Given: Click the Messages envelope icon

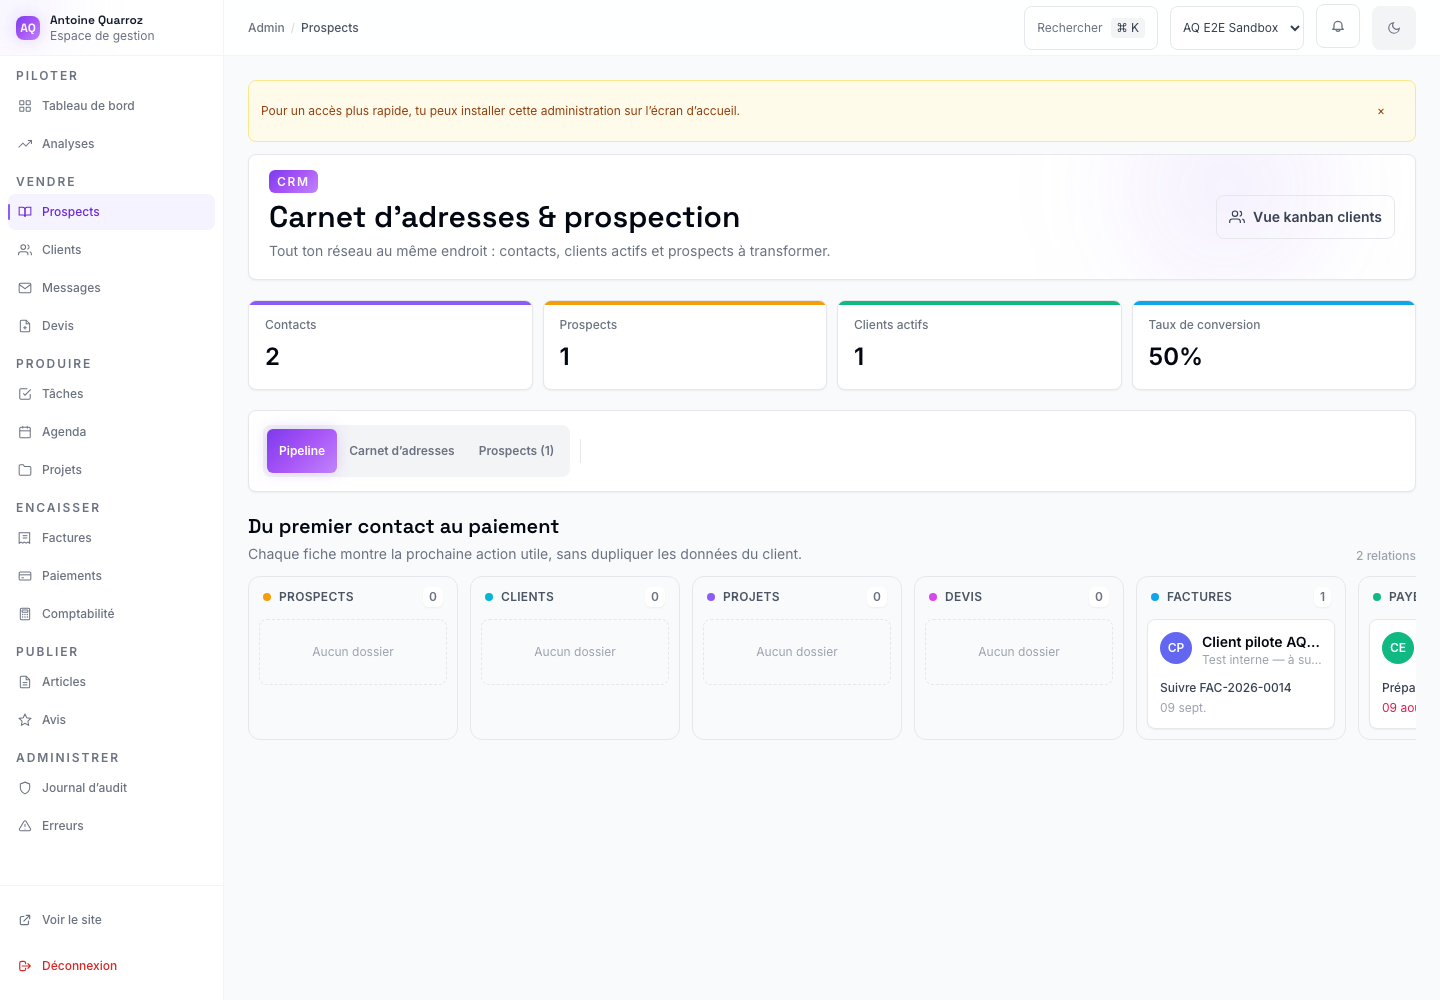Looking at the screenshot, I should (25, 288).
